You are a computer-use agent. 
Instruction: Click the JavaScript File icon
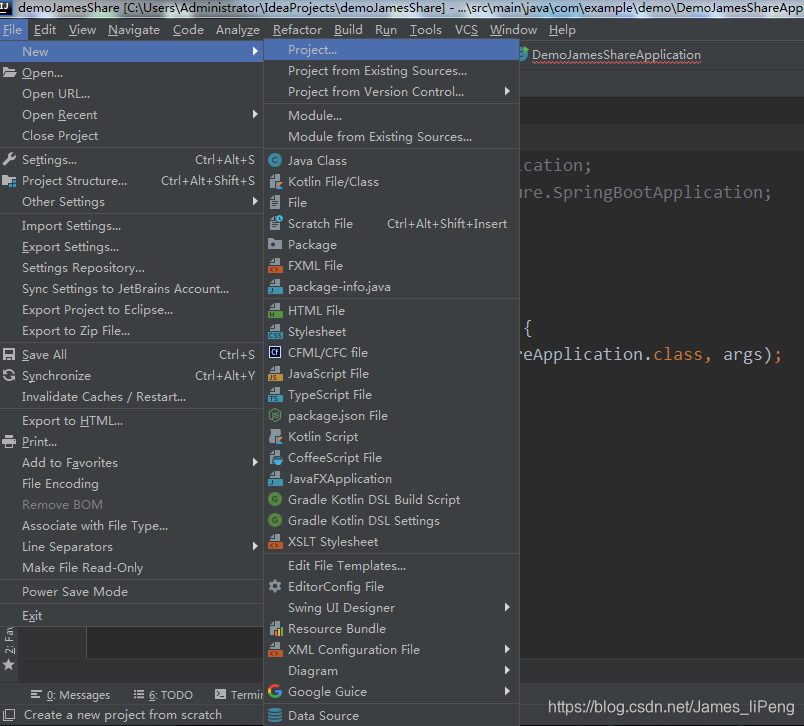tap(275, 374)
